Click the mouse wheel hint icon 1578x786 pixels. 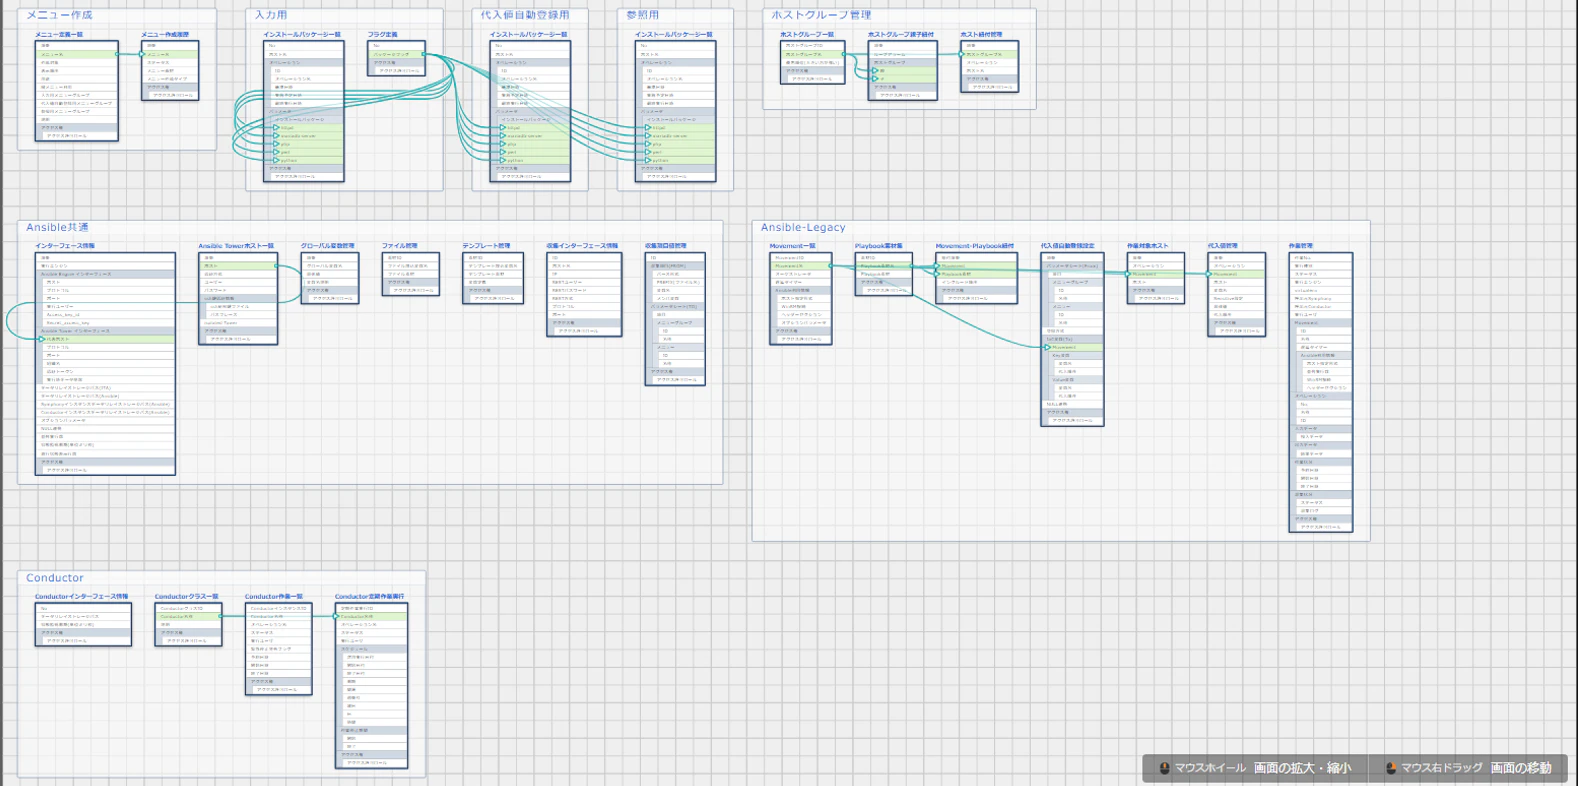[x=1164, y=768]
